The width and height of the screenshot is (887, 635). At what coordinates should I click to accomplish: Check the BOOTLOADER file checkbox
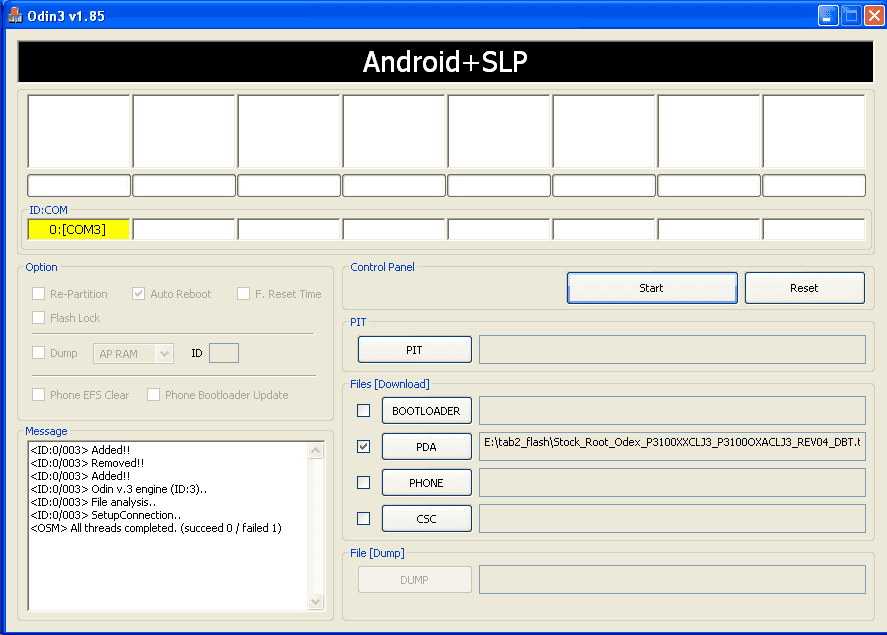click(364, 411)
